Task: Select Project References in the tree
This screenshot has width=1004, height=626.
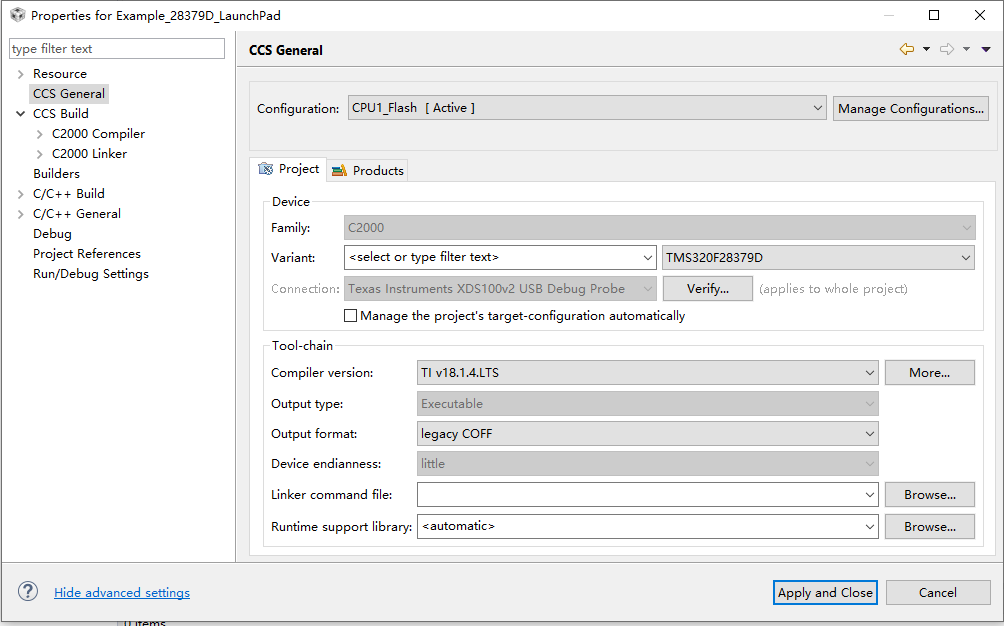Action: click(x=86, y=253)
